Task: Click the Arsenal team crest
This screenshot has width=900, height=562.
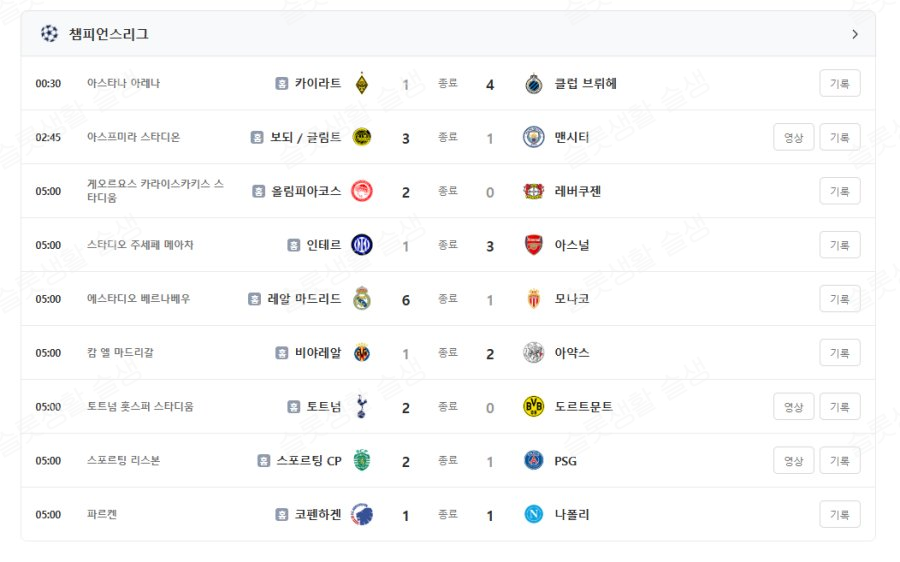Action: [534, 245]
